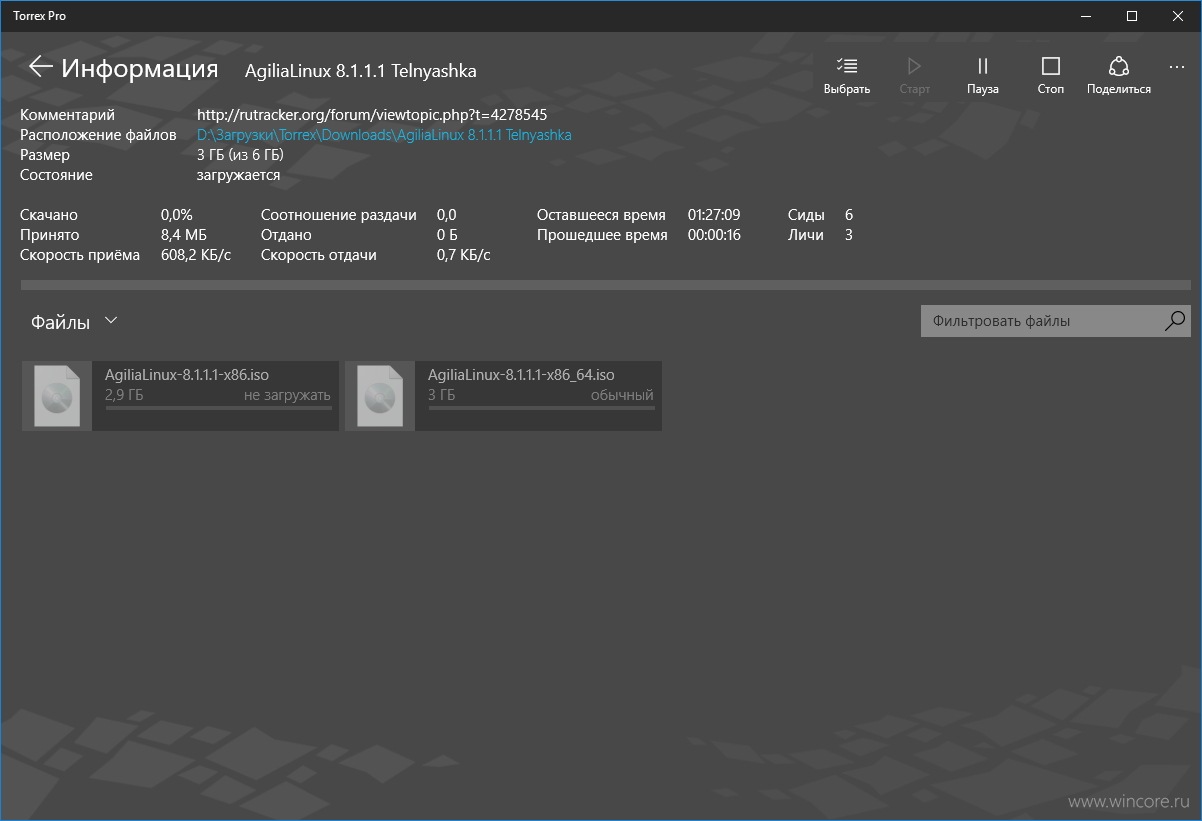Screen dimensions: 1202x821
Task: Share the torrent via Поделиться
Action: 1119,66
